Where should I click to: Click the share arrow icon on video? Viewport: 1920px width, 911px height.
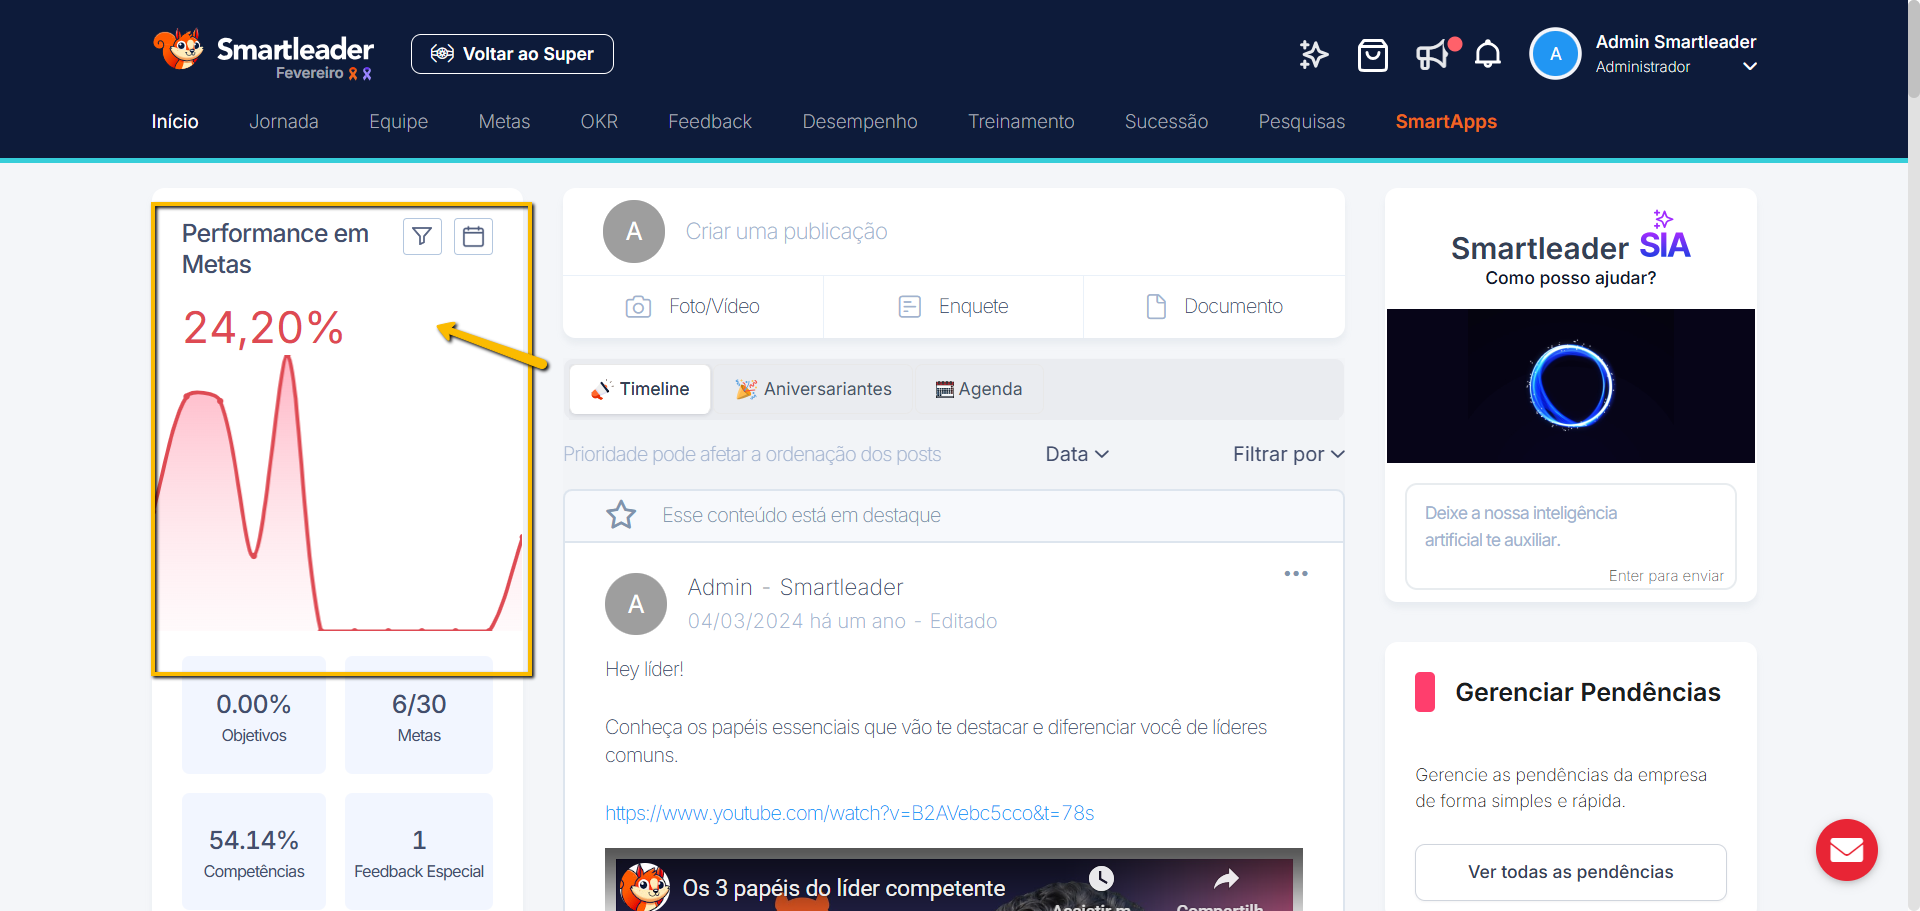1226,879
